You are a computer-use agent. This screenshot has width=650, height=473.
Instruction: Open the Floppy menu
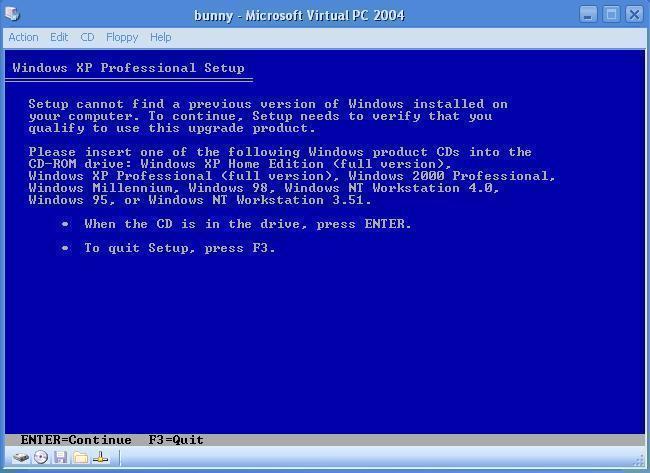click(x=122, y=37)
